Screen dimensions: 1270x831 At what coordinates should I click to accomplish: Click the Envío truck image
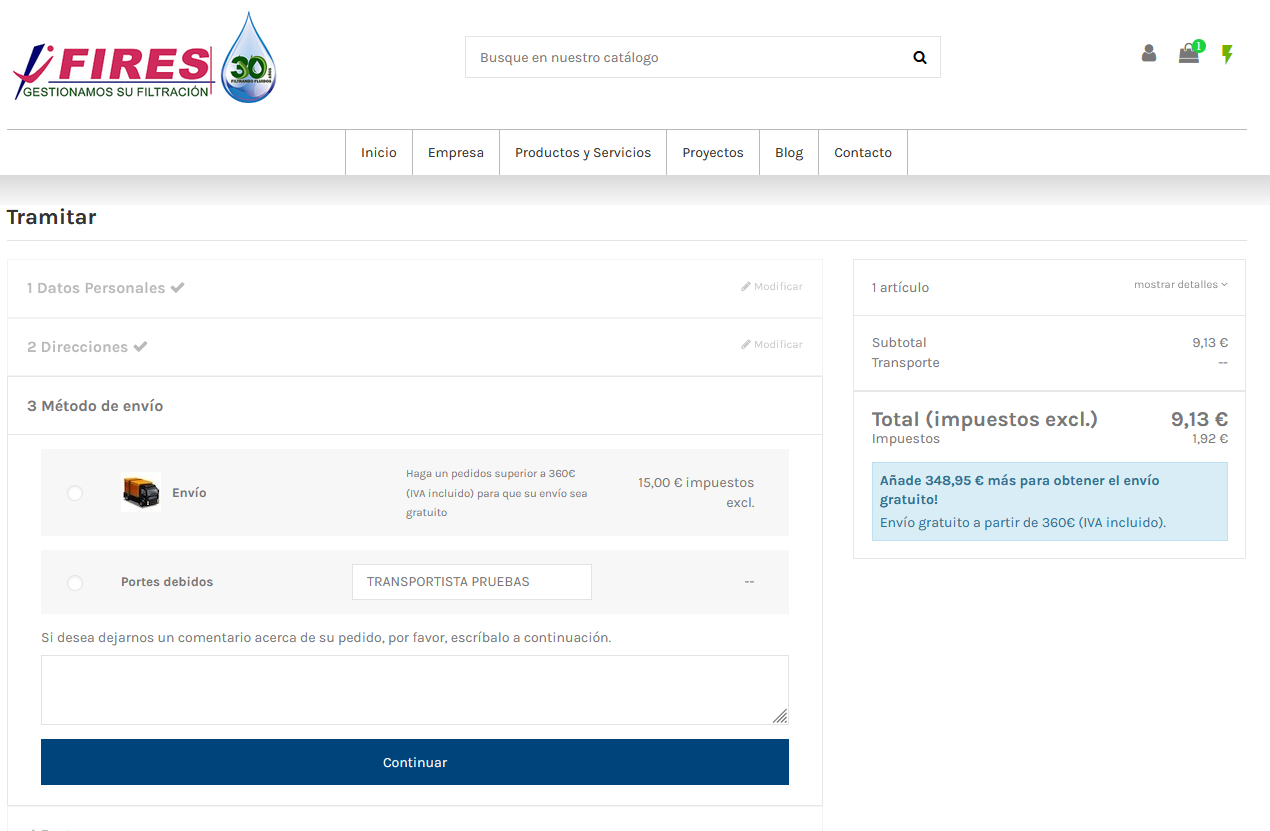(x=141, y=492)
